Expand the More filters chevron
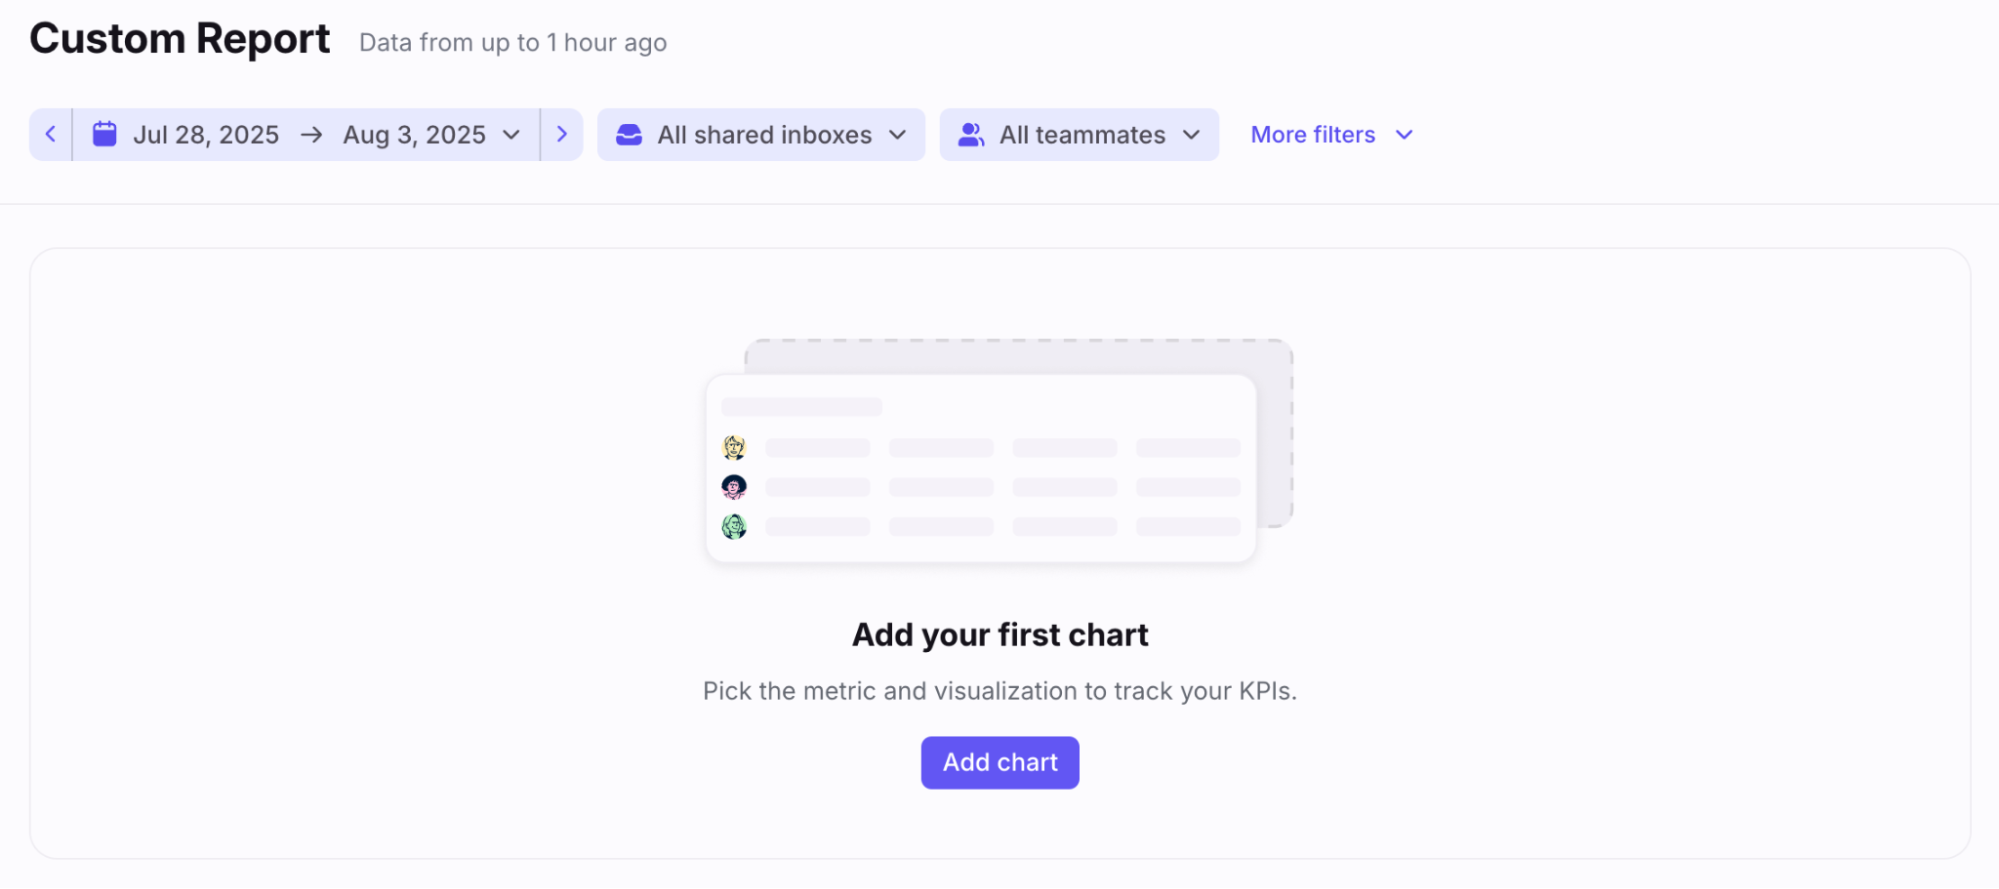The width and height of the screenshot is (1999, 889). [1404, 135]
